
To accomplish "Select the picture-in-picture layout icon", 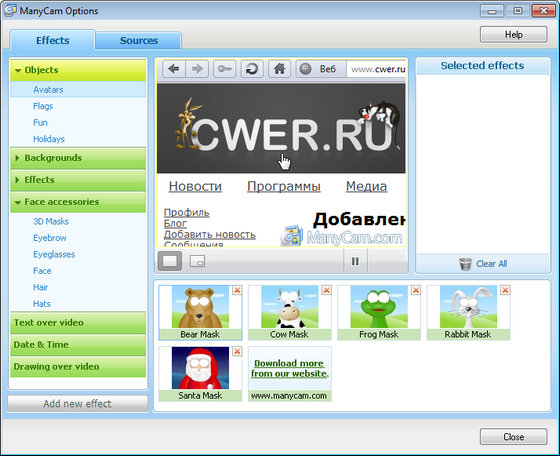I will (x=197, y=261).
